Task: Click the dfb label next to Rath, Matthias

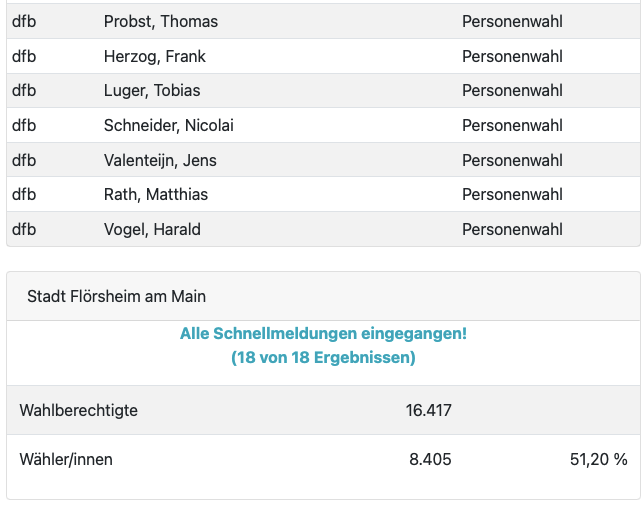Action: [x=24, y=195]
